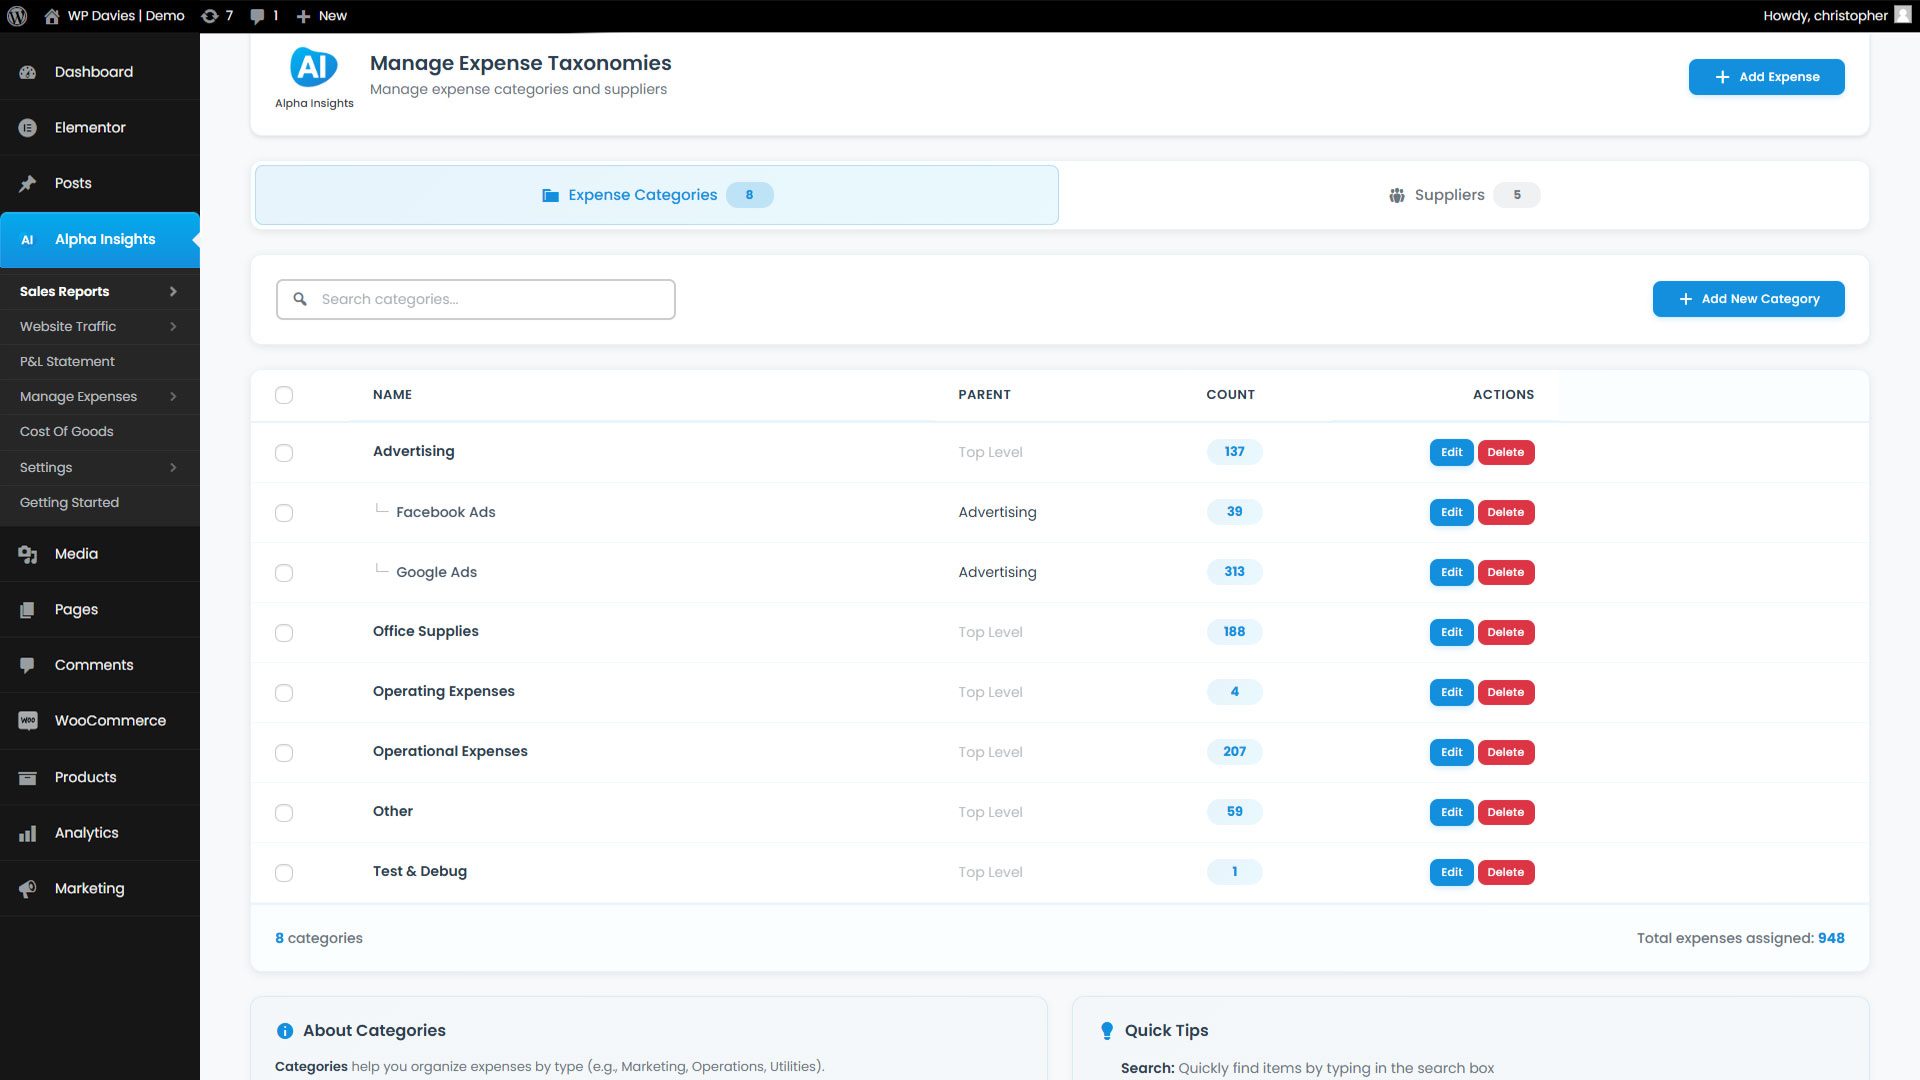Open WooCommerce from the sidebar icon
The width and height of the screenshot is (1920, 1080).
click(x=28, y=720)
